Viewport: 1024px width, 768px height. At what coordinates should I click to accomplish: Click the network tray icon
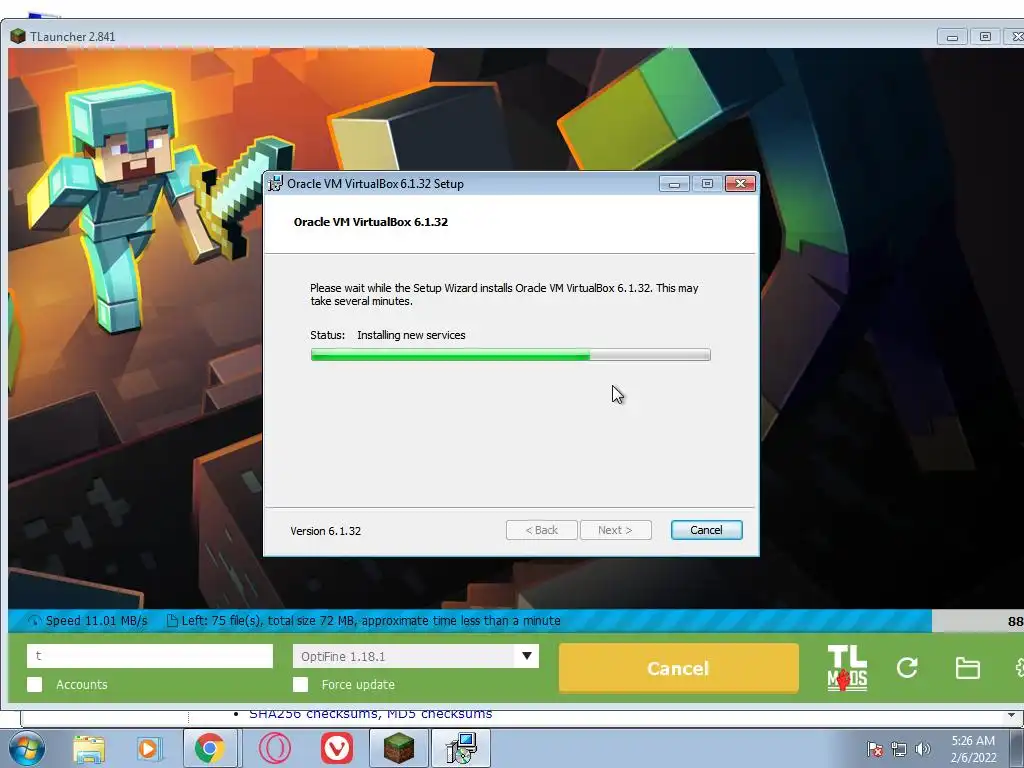click(x=899, y=749)
